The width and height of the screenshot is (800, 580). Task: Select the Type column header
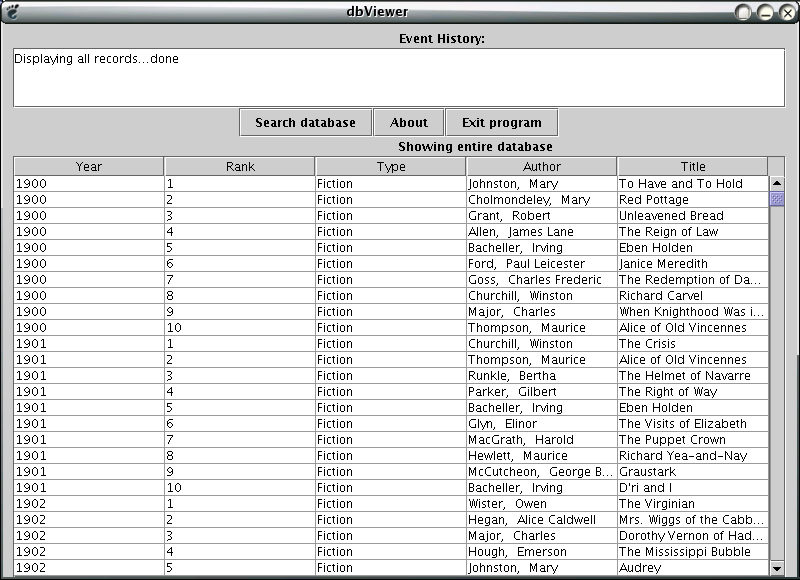[391, 167]
